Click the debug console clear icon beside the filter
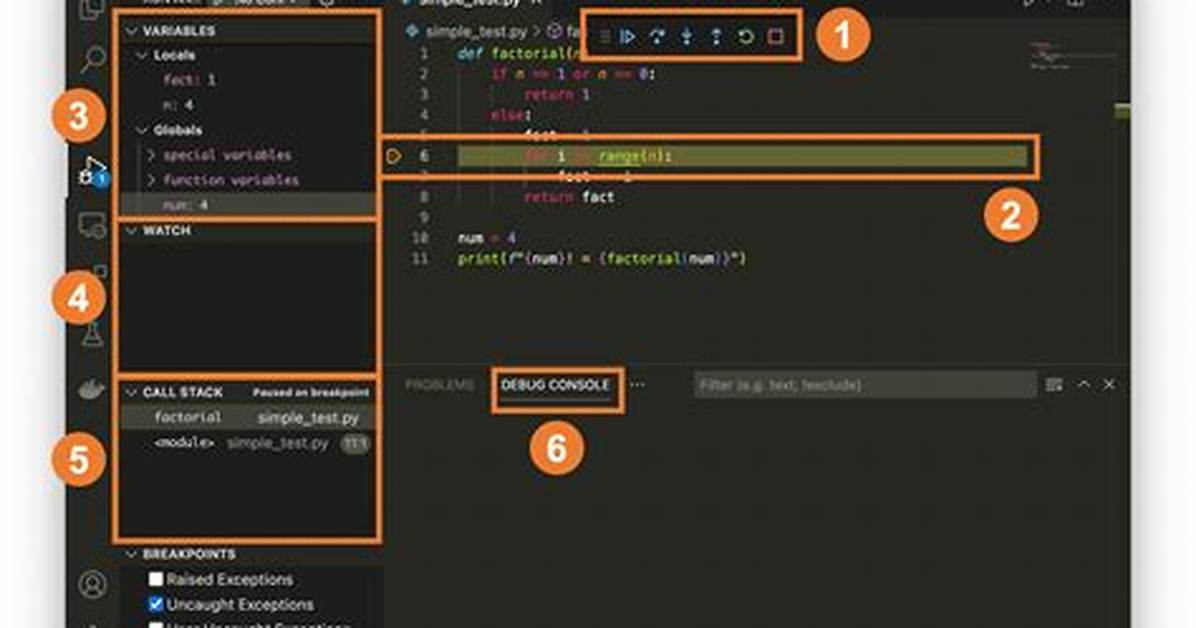Image resolution: width=1196 pixels, height=628 pixels. point(1054,385)
